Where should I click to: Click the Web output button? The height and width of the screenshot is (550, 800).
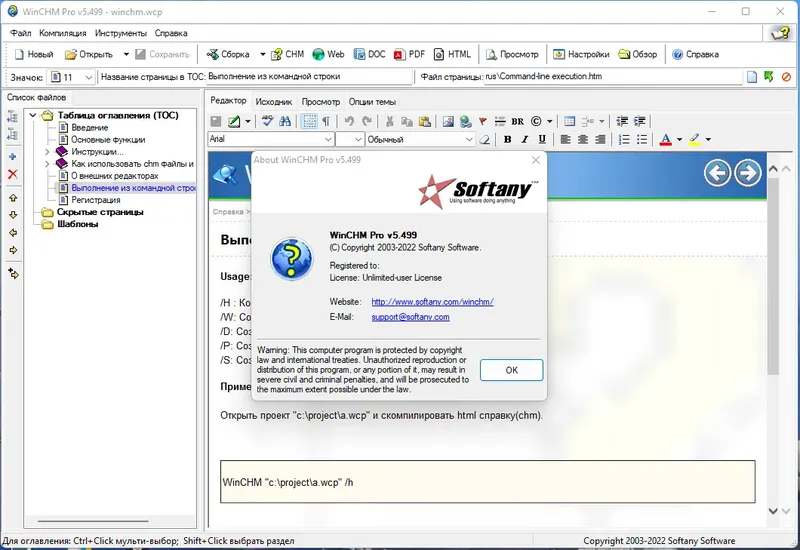click(x=328, y=54)
